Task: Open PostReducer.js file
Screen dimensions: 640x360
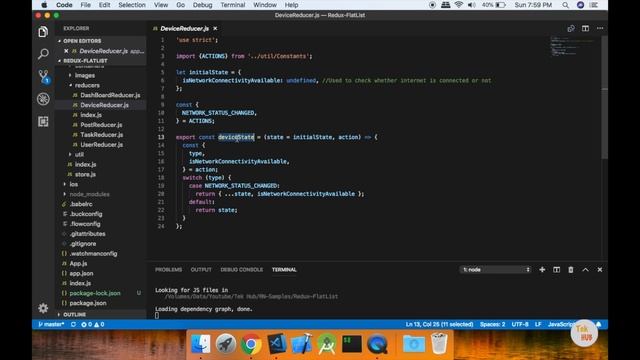Action: tap(101, 125)
